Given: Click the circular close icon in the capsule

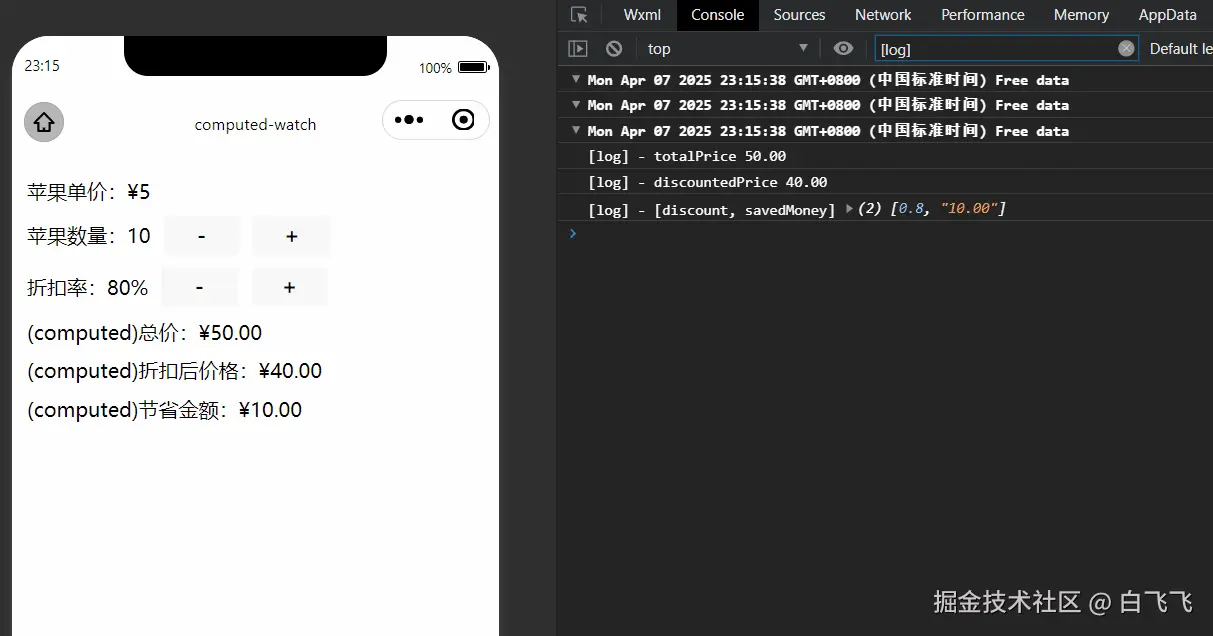Looking at the screenshot, I should click(x=463, y=120).
